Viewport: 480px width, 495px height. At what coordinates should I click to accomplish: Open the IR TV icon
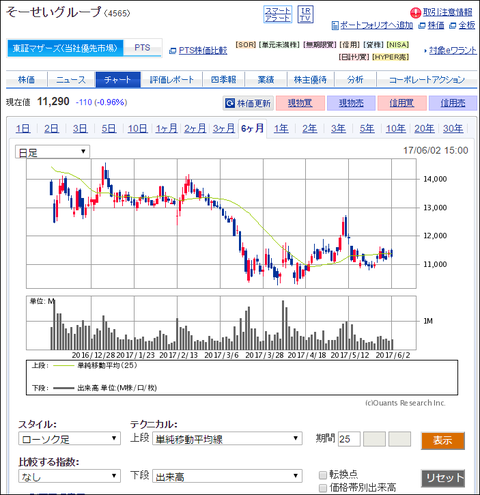(x=305, y=15)
